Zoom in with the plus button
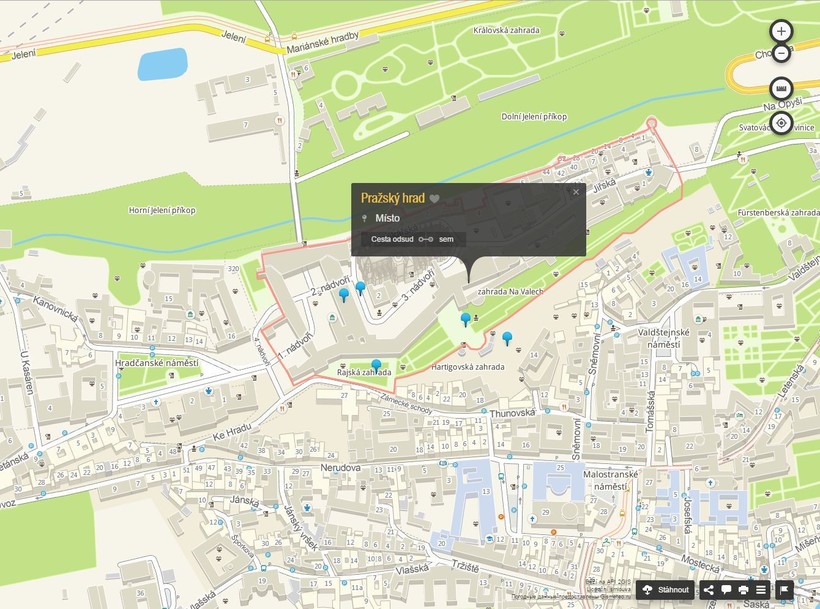Image resolution: width=820 pixels, height=609 pixels. tap(781, 31)
